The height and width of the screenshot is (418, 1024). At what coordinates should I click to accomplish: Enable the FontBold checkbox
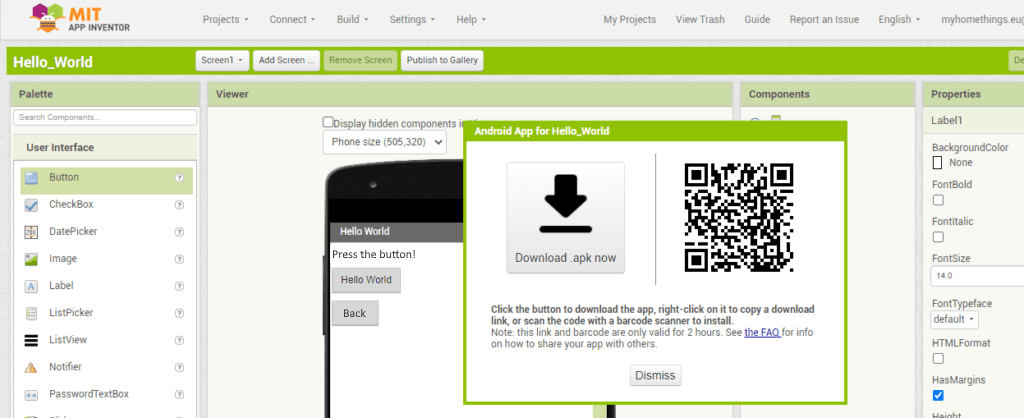pos(938,200)
